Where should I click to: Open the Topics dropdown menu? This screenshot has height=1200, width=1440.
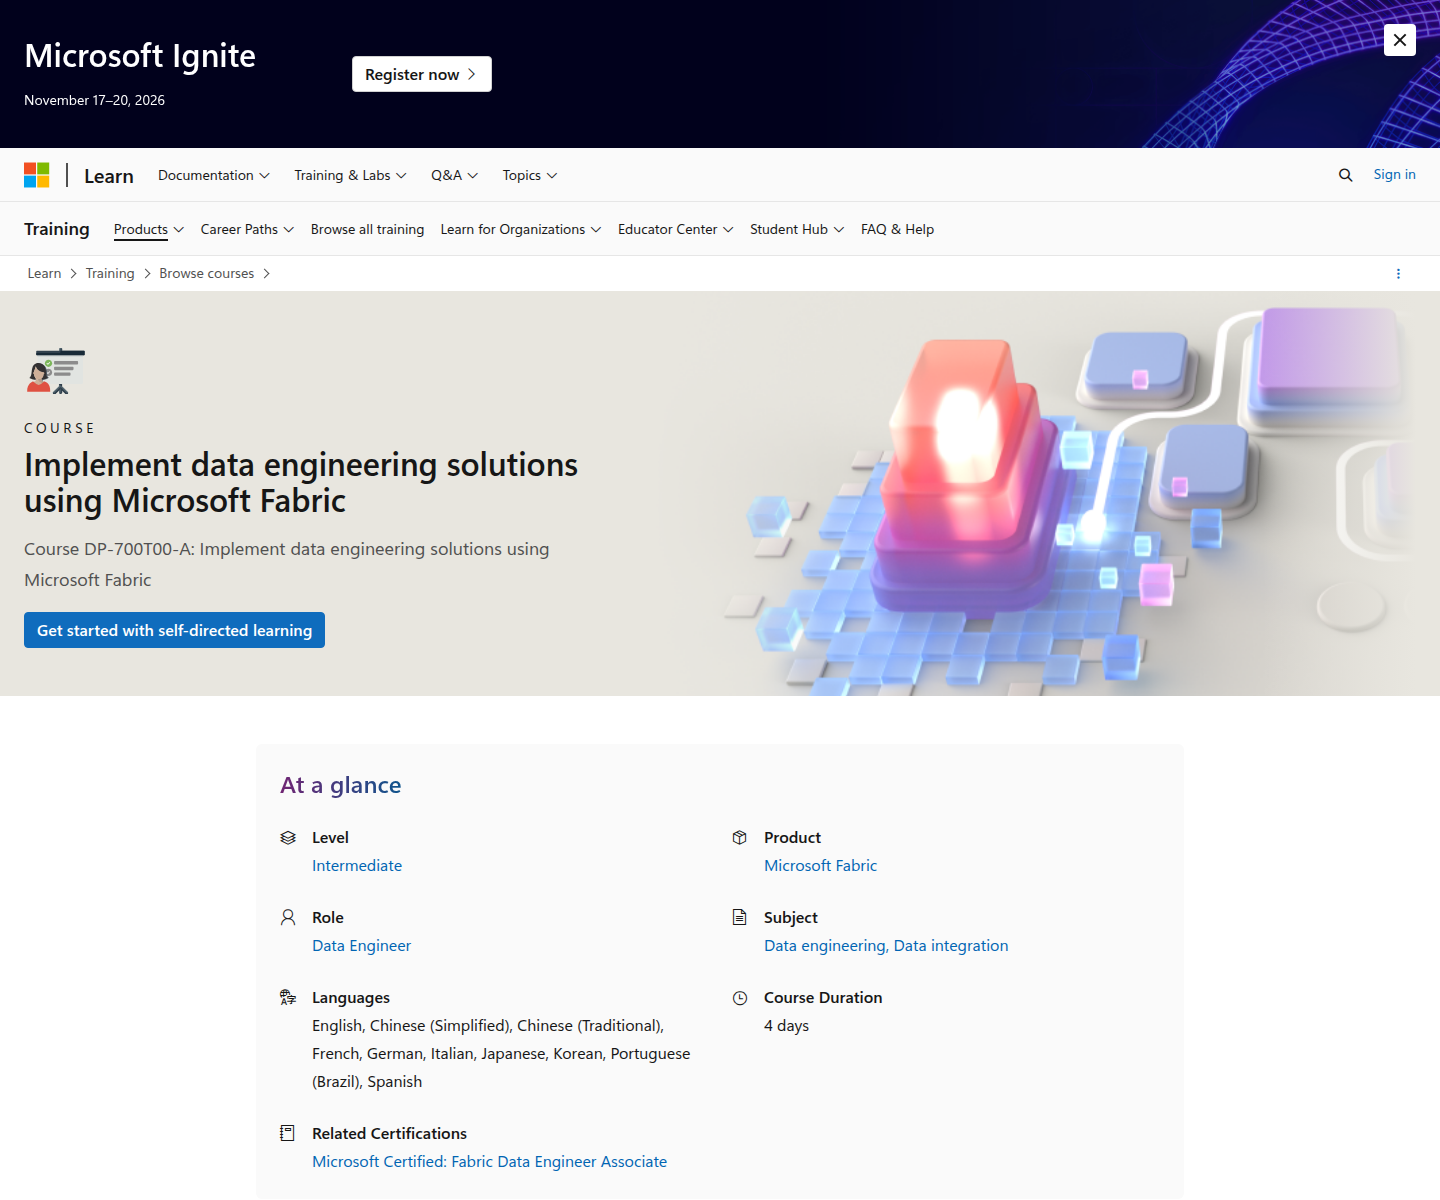pyautogui.click(x=530, y=175)
